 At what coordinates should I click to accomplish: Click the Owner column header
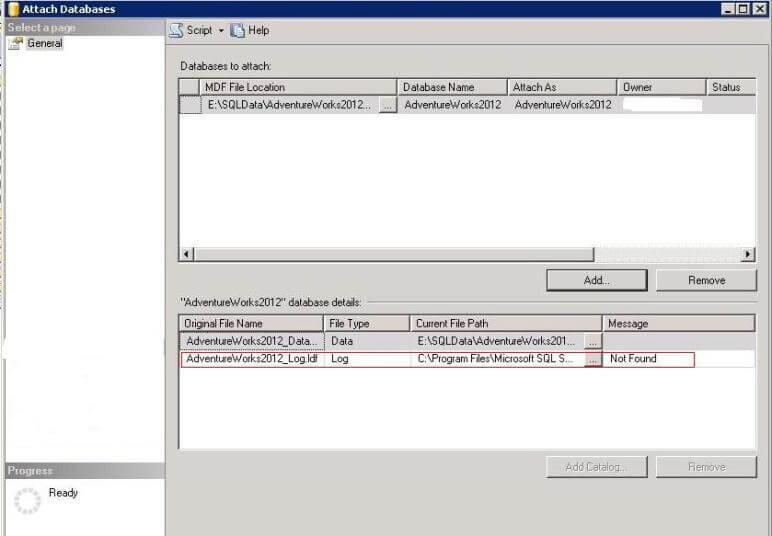(x=662, y=87)
